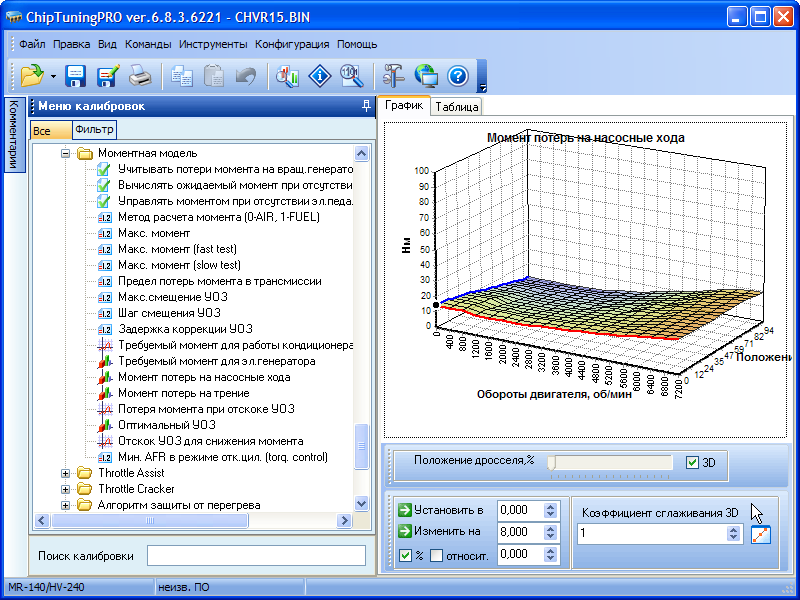Click the hex search magnifier icon
The height and width of the screenshot is (600, 800).
[351, 75]
